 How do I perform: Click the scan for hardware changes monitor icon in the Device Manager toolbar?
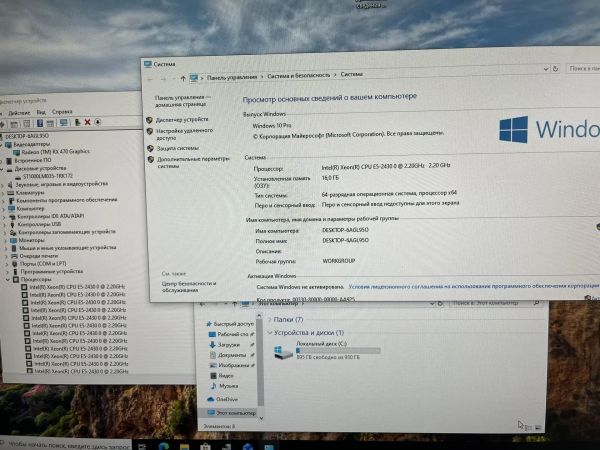point(64,122)
